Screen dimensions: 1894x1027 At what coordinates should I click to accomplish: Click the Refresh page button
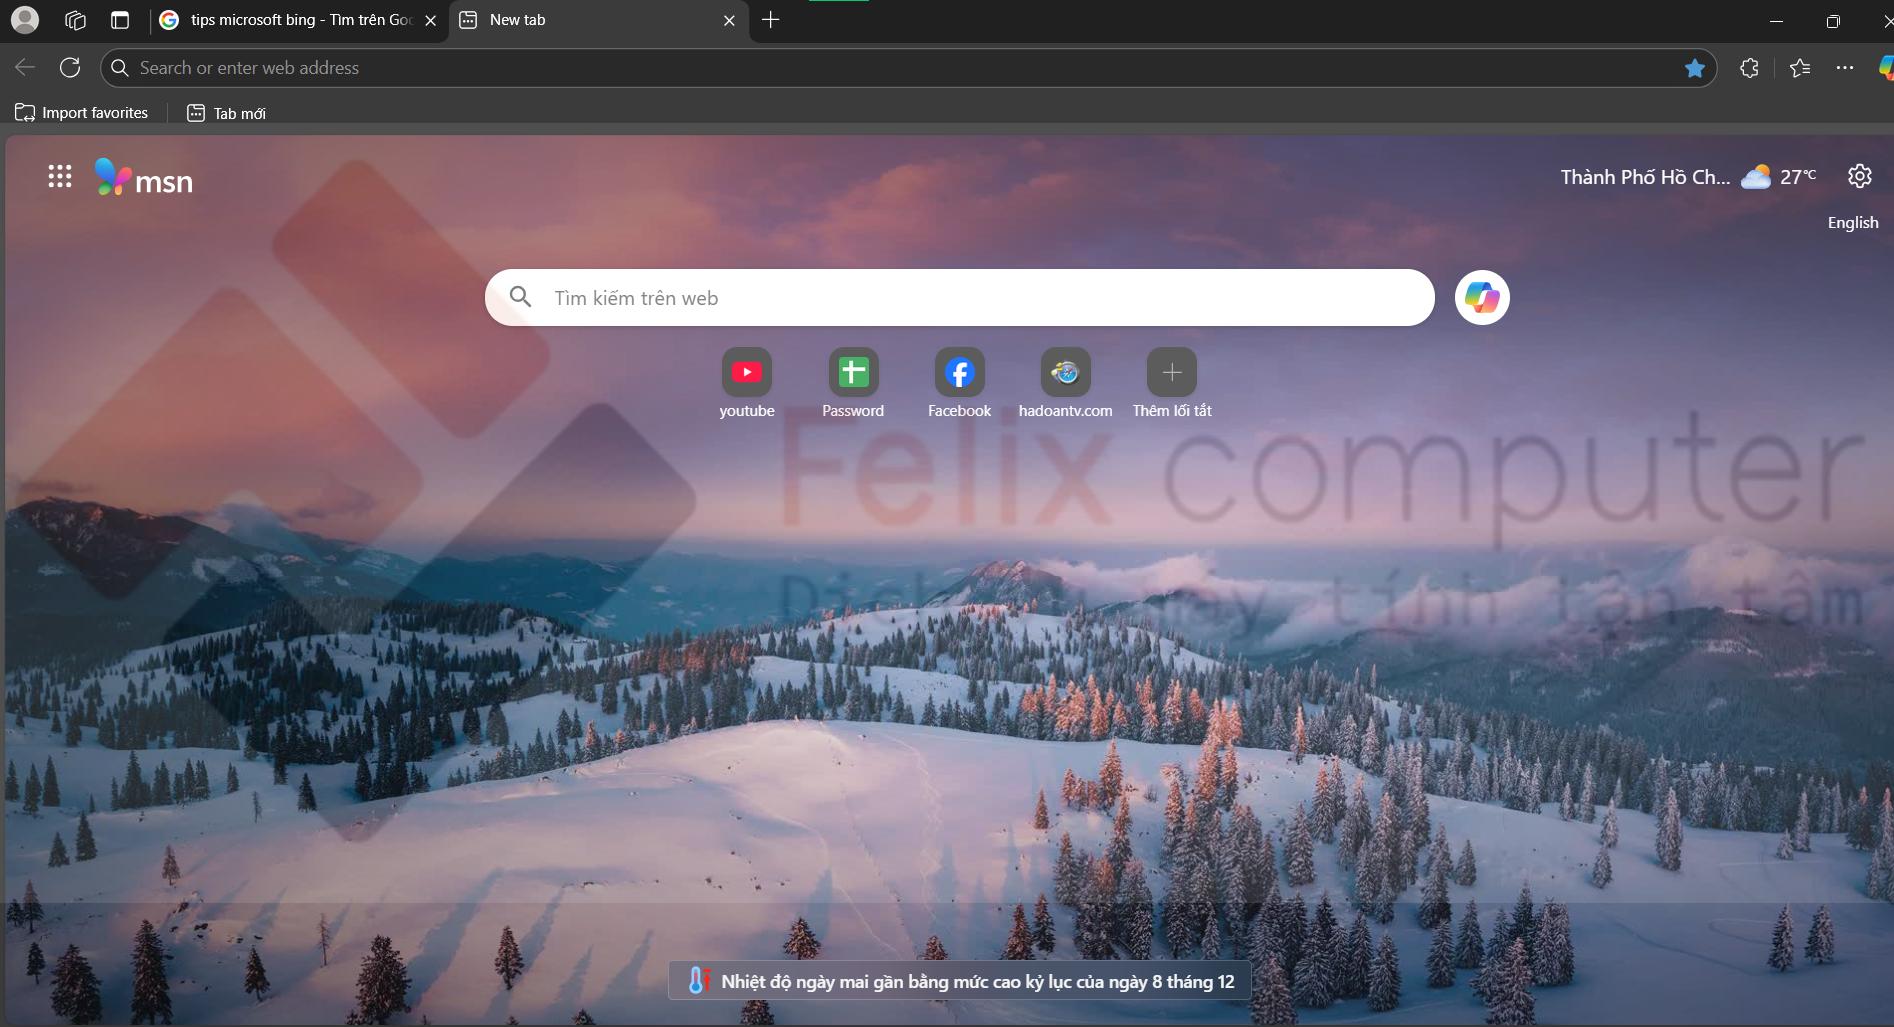(x=70, y=68)
